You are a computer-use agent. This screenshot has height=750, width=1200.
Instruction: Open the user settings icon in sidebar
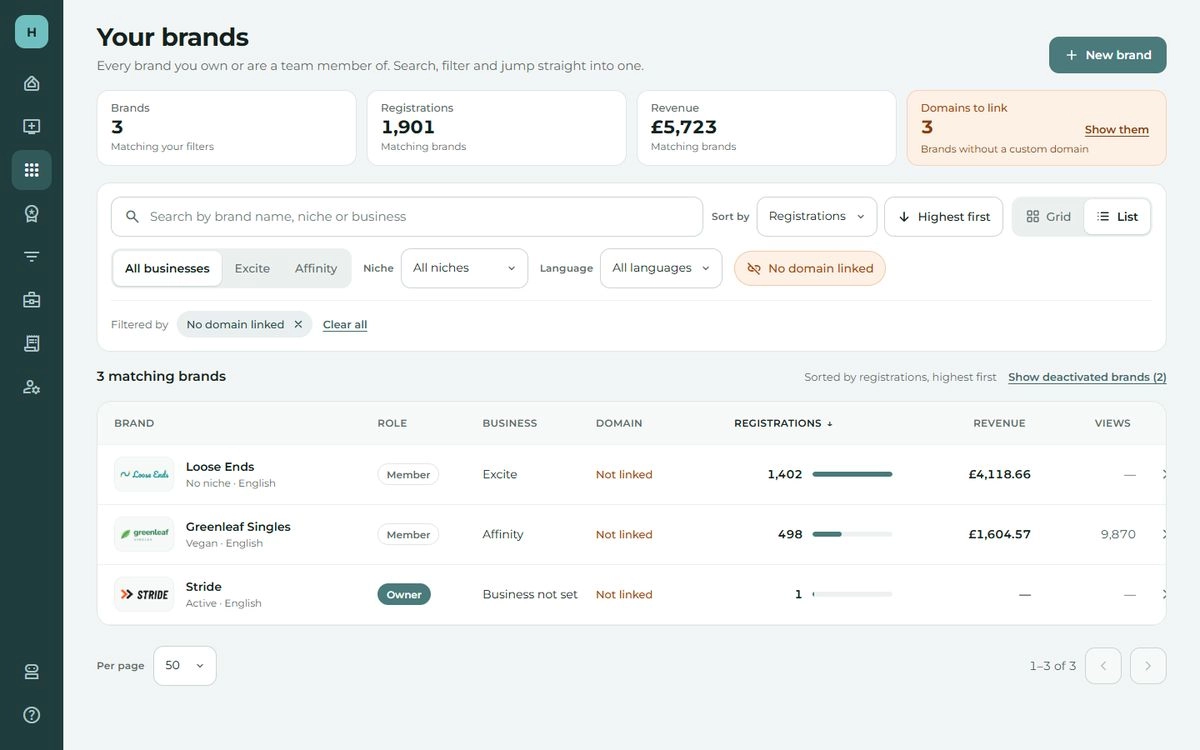pos(31,387)
